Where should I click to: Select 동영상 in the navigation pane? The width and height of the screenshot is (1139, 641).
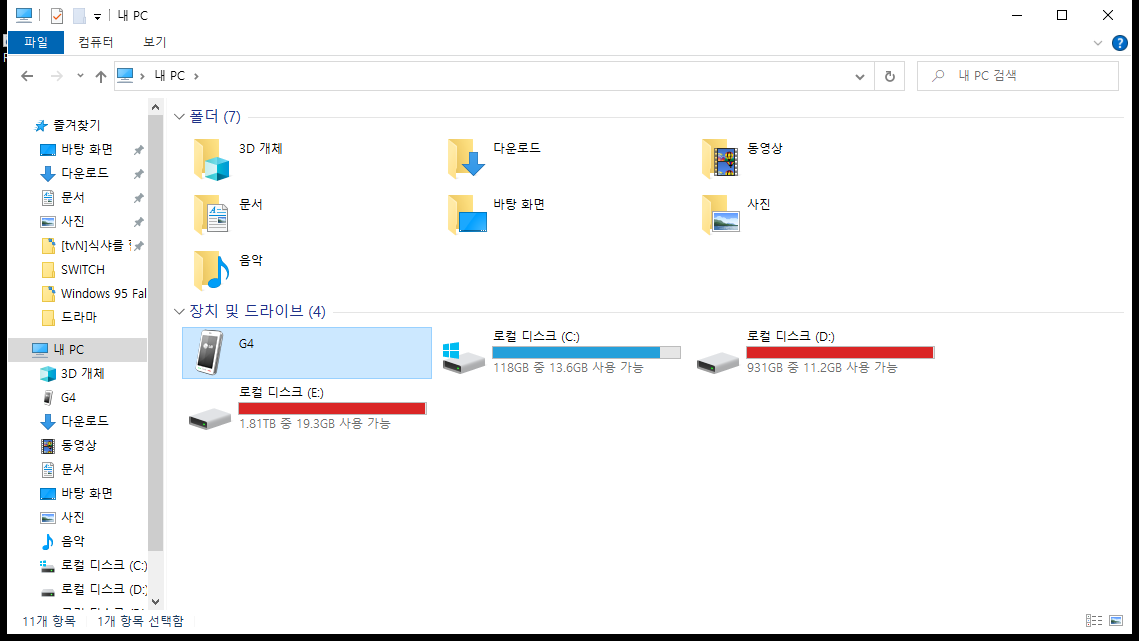pos(78,445)
